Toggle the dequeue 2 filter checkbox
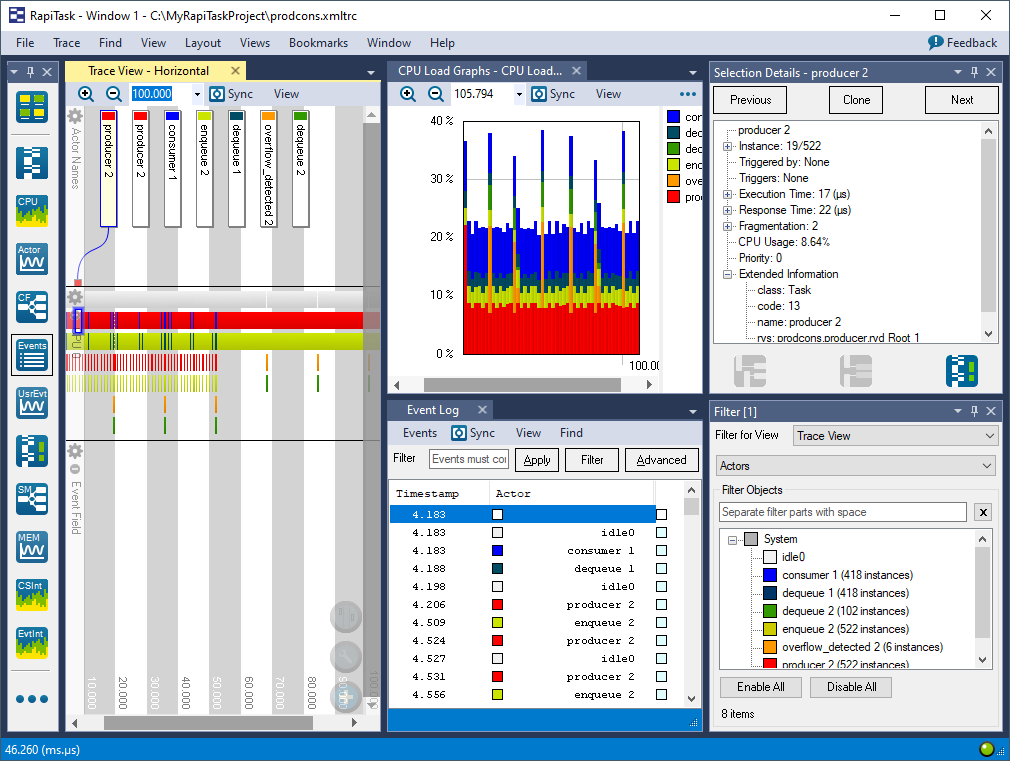The width and height of the screenshot is (1010, 761). click(770, 611)
